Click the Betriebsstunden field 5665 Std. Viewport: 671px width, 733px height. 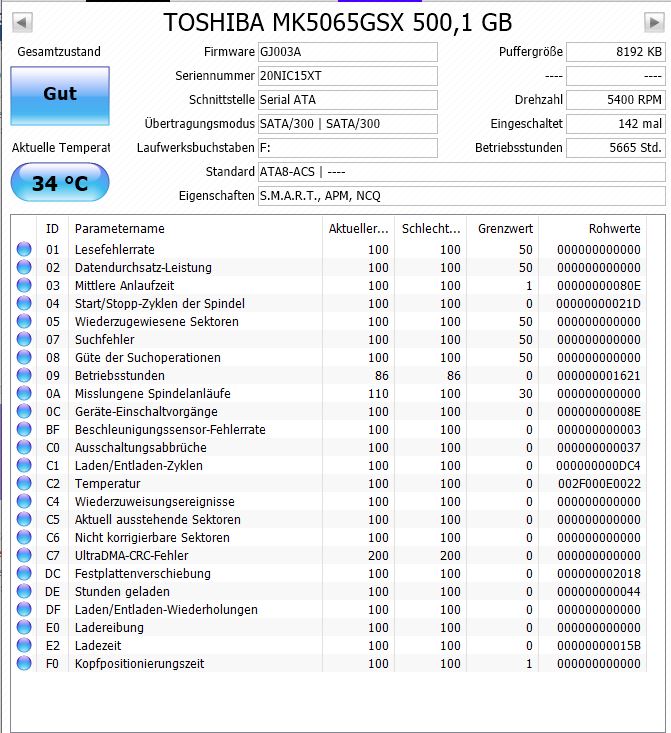click(x=615, y=148)
